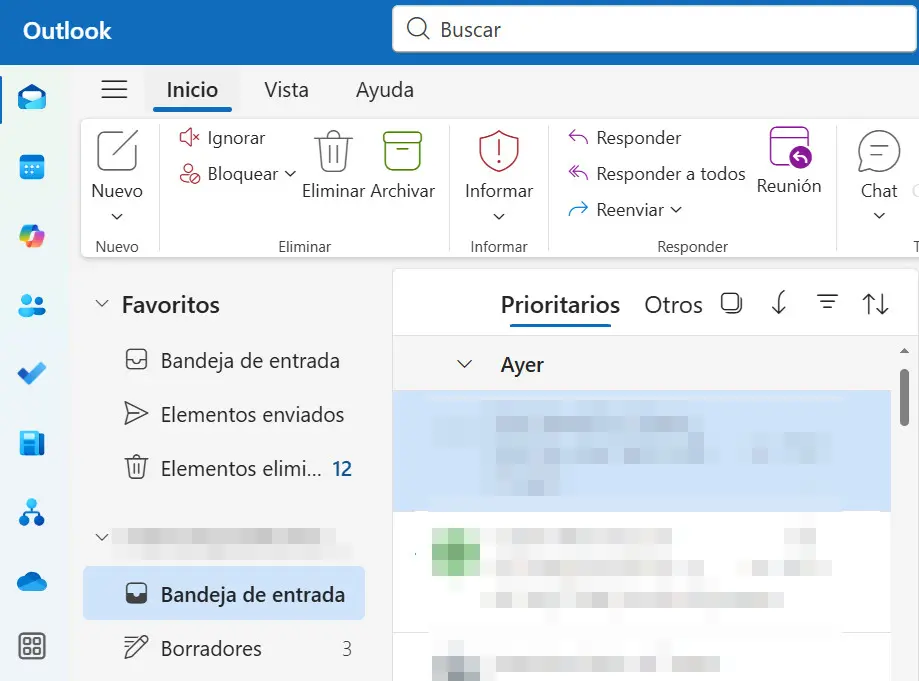
Task: Open Groups from the sidebar
Action: tap(31, 512)
